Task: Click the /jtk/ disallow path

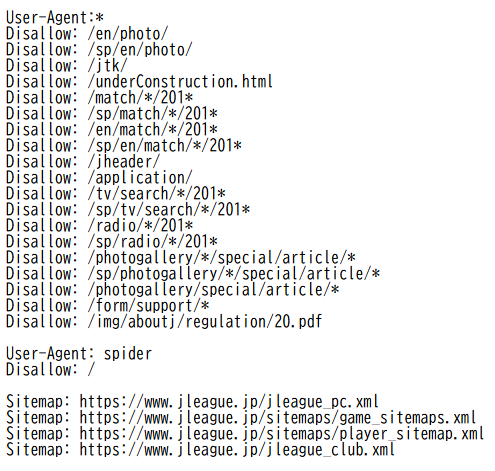Action: [x=107, y=66]
